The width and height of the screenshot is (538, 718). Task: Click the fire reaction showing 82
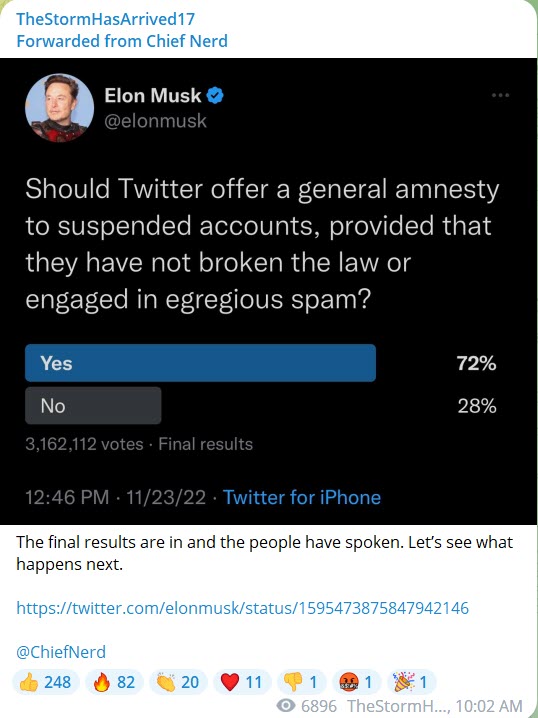coord(114,682)
